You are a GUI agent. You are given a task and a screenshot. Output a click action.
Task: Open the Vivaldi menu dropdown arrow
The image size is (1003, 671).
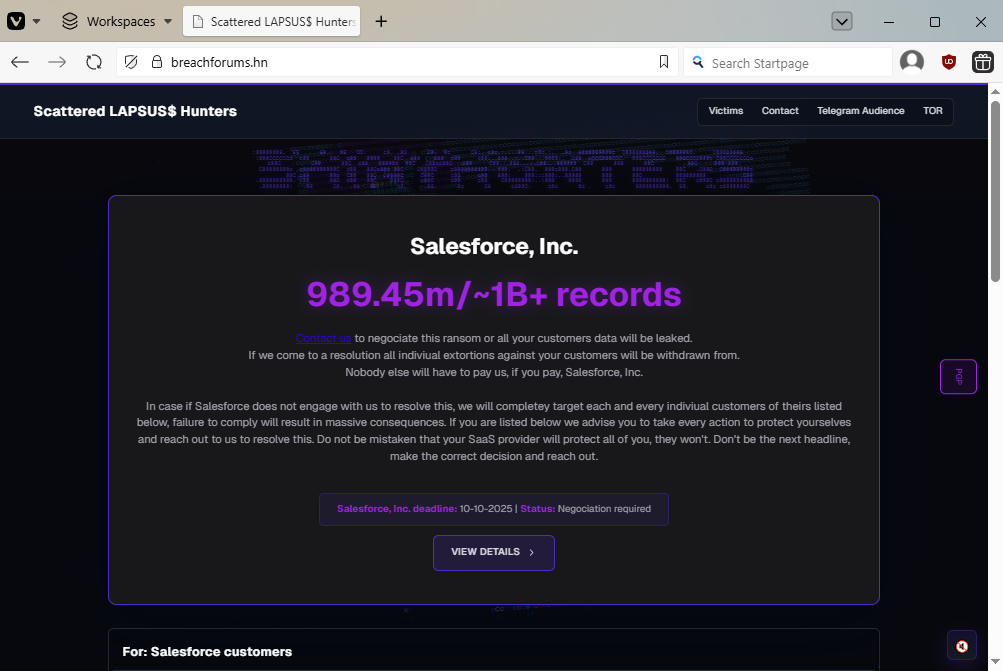coord(36,21)
